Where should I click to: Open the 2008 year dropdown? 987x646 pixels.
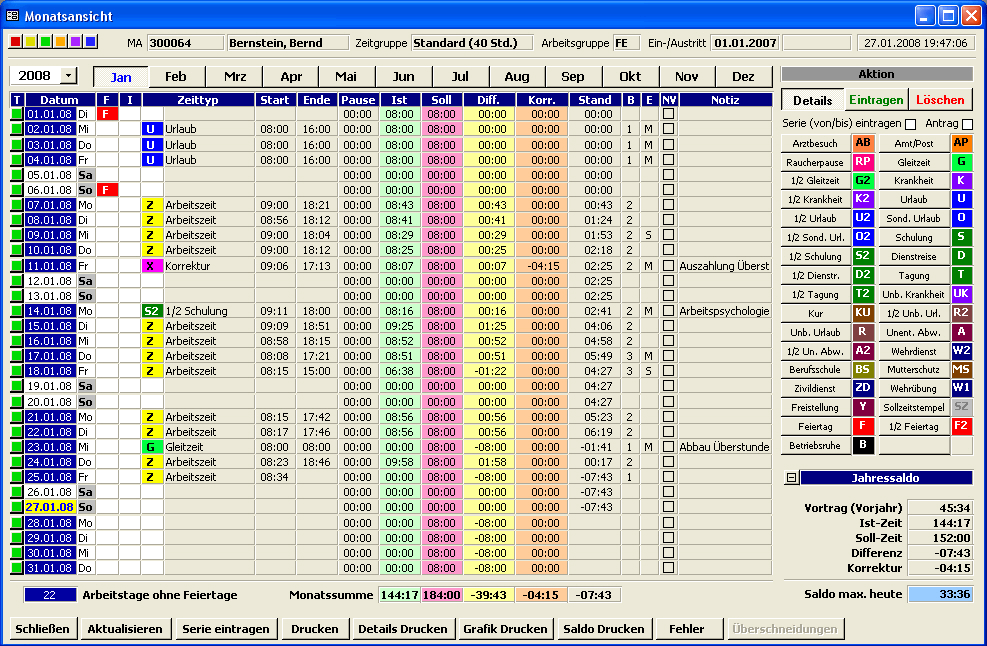(x=68, y=76)
